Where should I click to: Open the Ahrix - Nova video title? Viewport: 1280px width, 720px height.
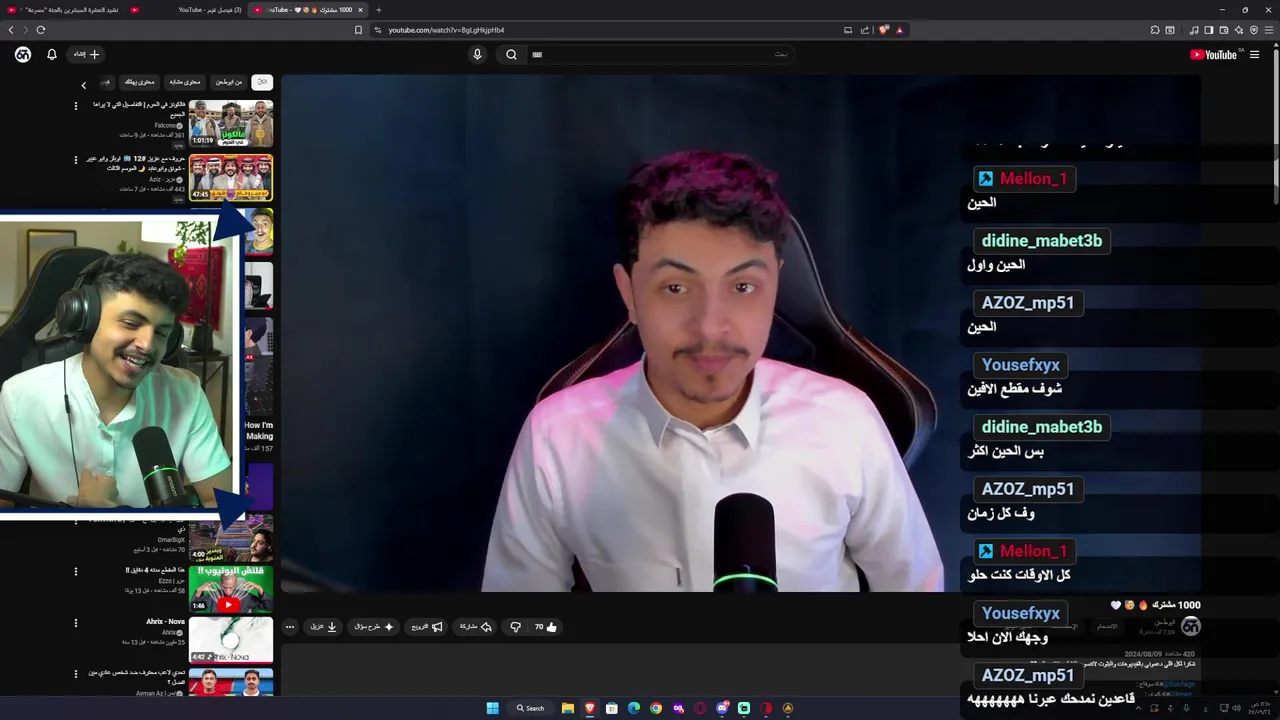pos(165,622)
